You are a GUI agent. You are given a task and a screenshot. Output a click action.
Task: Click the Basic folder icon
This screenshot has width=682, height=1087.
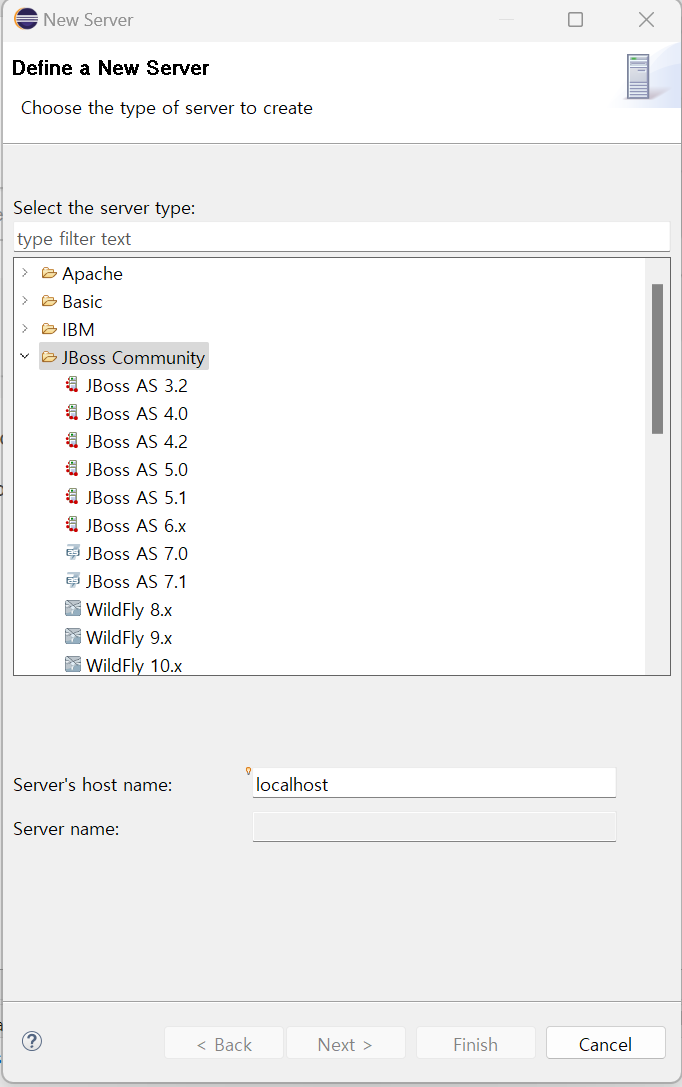click(x=49, y=301)
